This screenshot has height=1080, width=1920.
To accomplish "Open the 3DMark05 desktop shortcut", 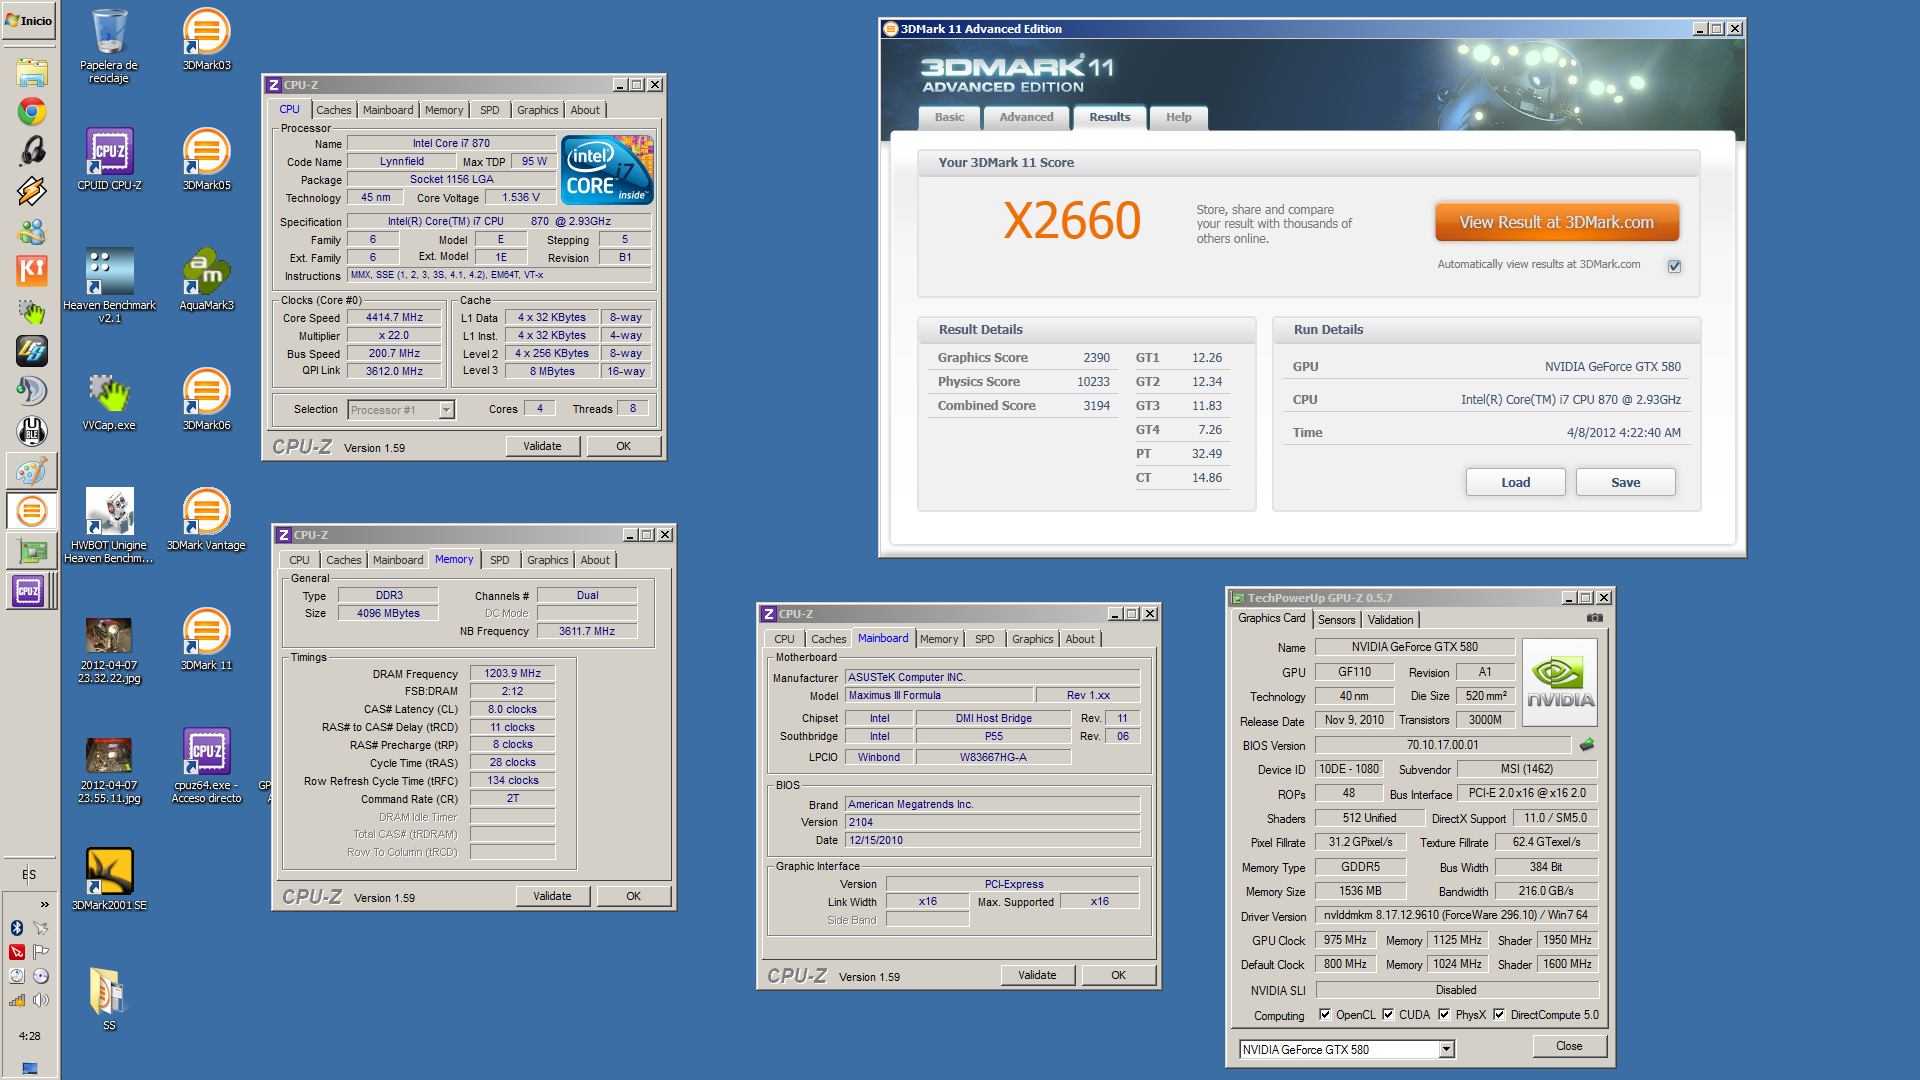I will click(206, 159).
